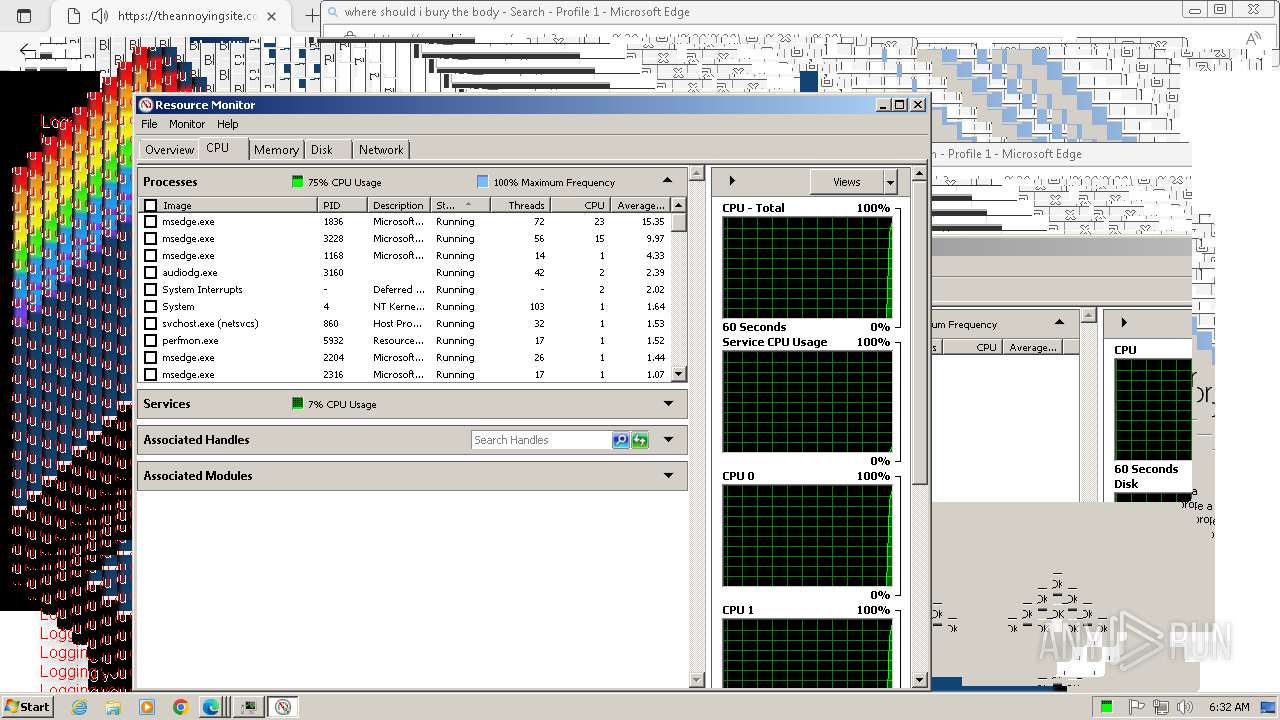Open the Task Manager taskbar button

[x=248, y=707]
